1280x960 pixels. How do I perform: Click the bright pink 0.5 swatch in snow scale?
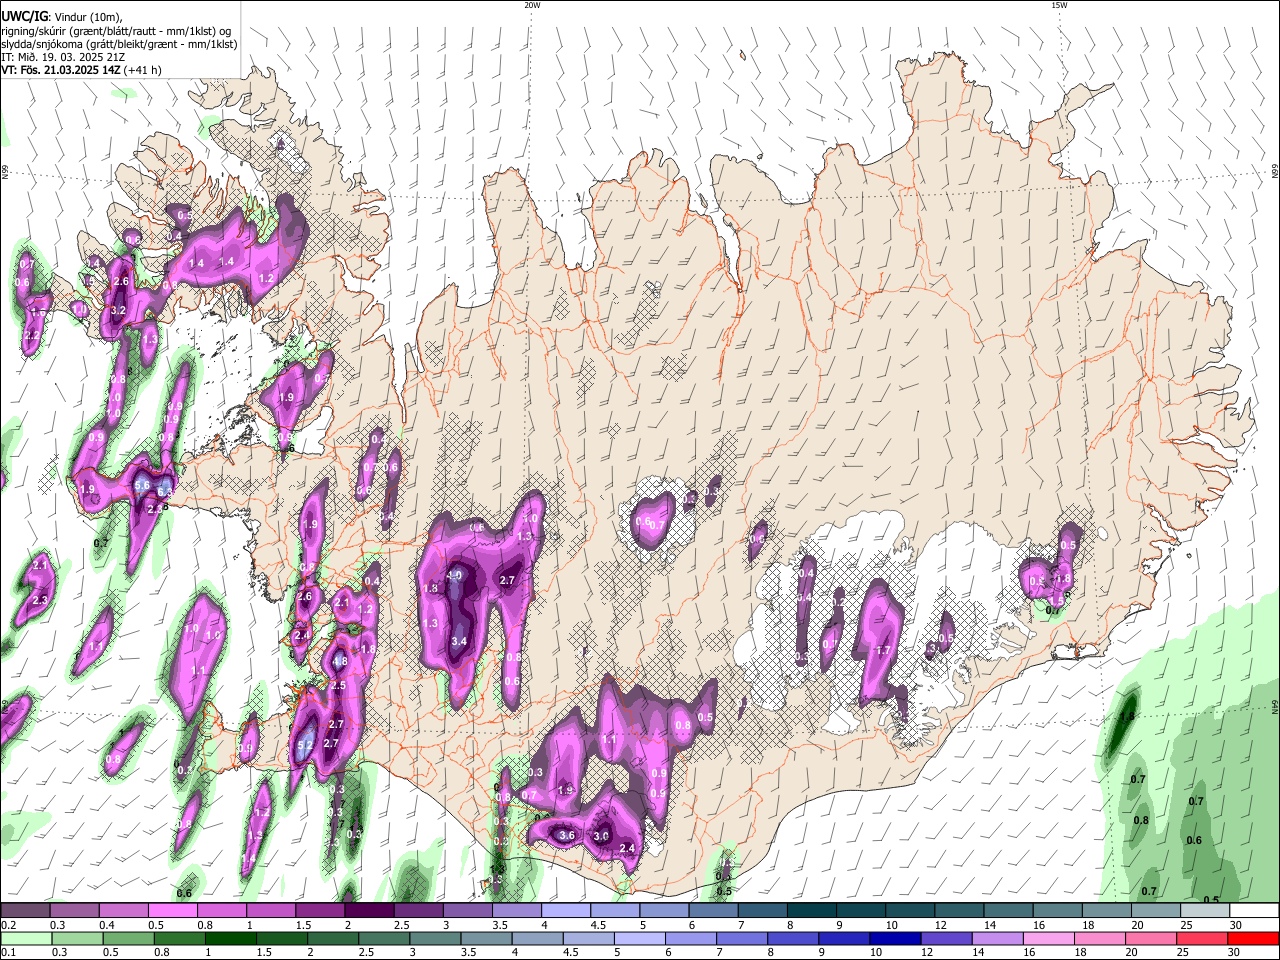pyautogui.click(x=172, y=911)
